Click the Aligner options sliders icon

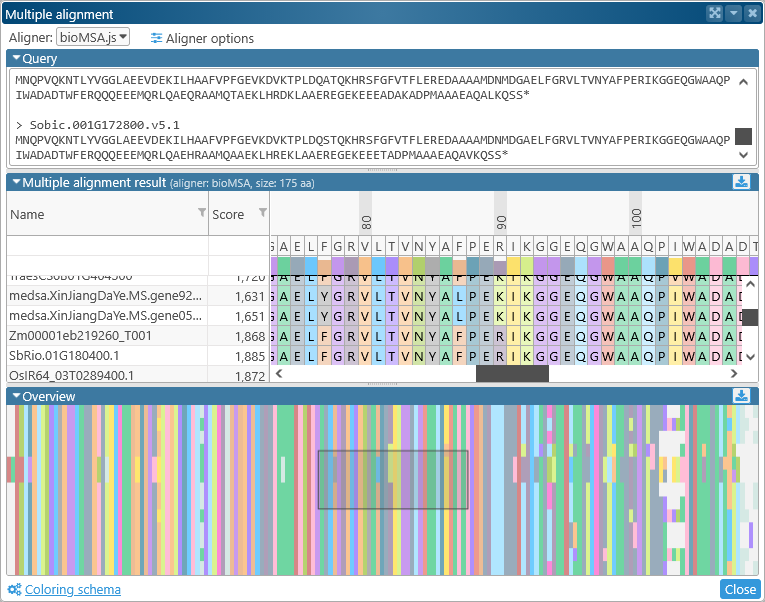(156, 38)
